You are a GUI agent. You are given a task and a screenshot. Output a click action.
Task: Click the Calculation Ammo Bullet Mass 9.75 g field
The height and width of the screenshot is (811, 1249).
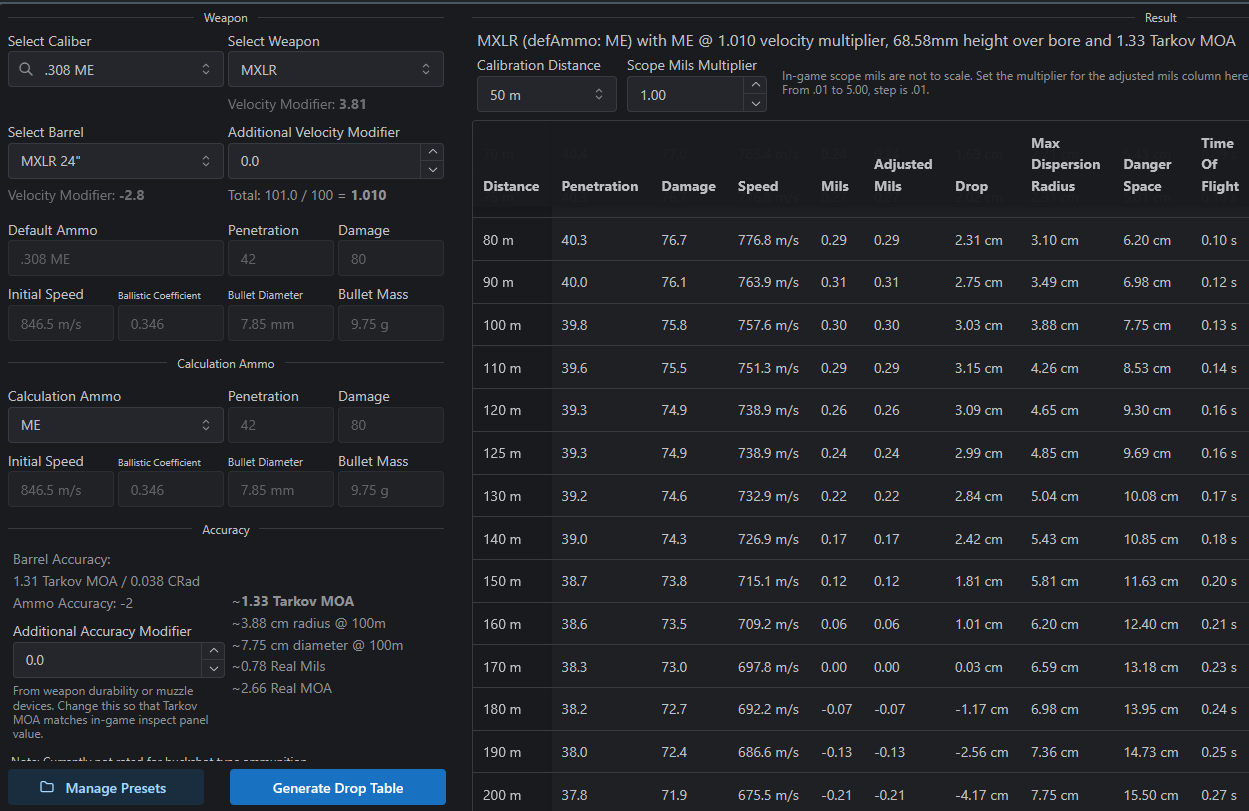[x=391, y=490]
